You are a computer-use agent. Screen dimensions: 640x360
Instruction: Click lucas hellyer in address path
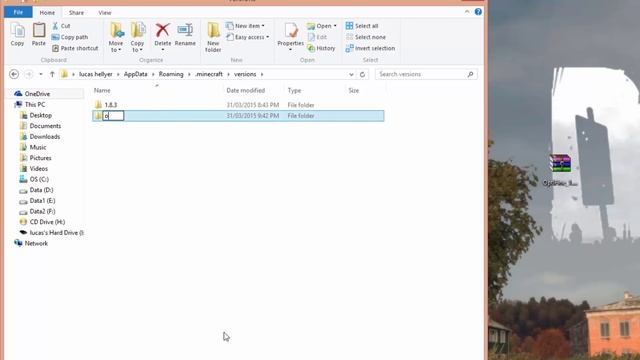(96, 74)
